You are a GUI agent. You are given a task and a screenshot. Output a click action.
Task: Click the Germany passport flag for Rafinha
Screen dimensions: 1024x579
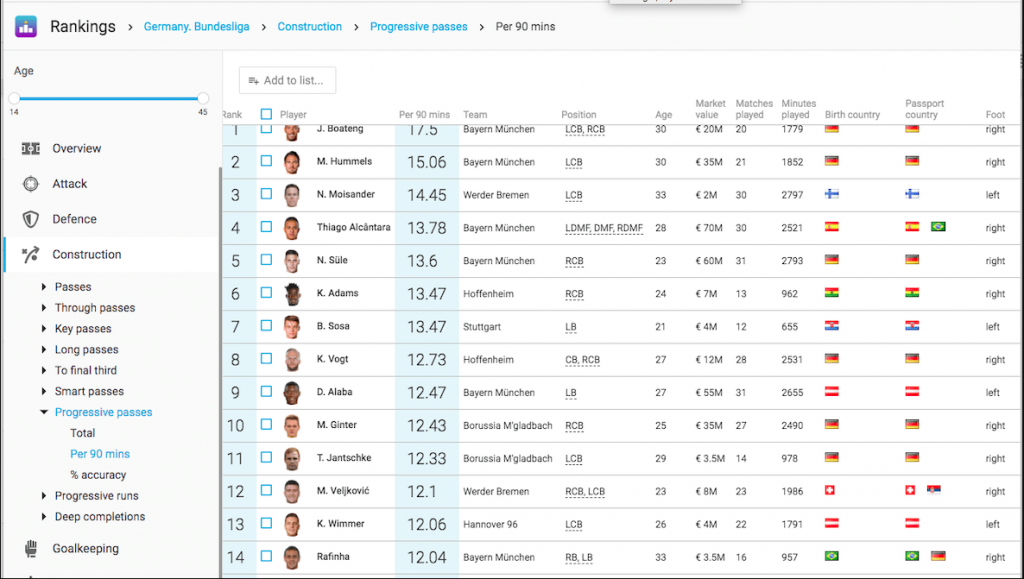click(938, 556)
